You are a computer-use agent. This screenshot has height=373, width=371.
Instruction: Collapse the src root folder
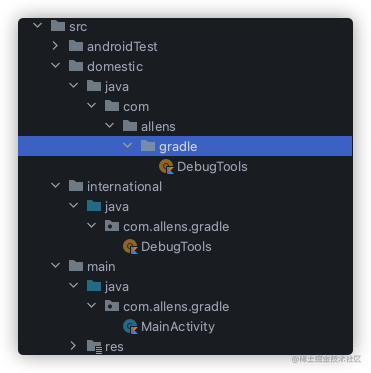point(37,25)
